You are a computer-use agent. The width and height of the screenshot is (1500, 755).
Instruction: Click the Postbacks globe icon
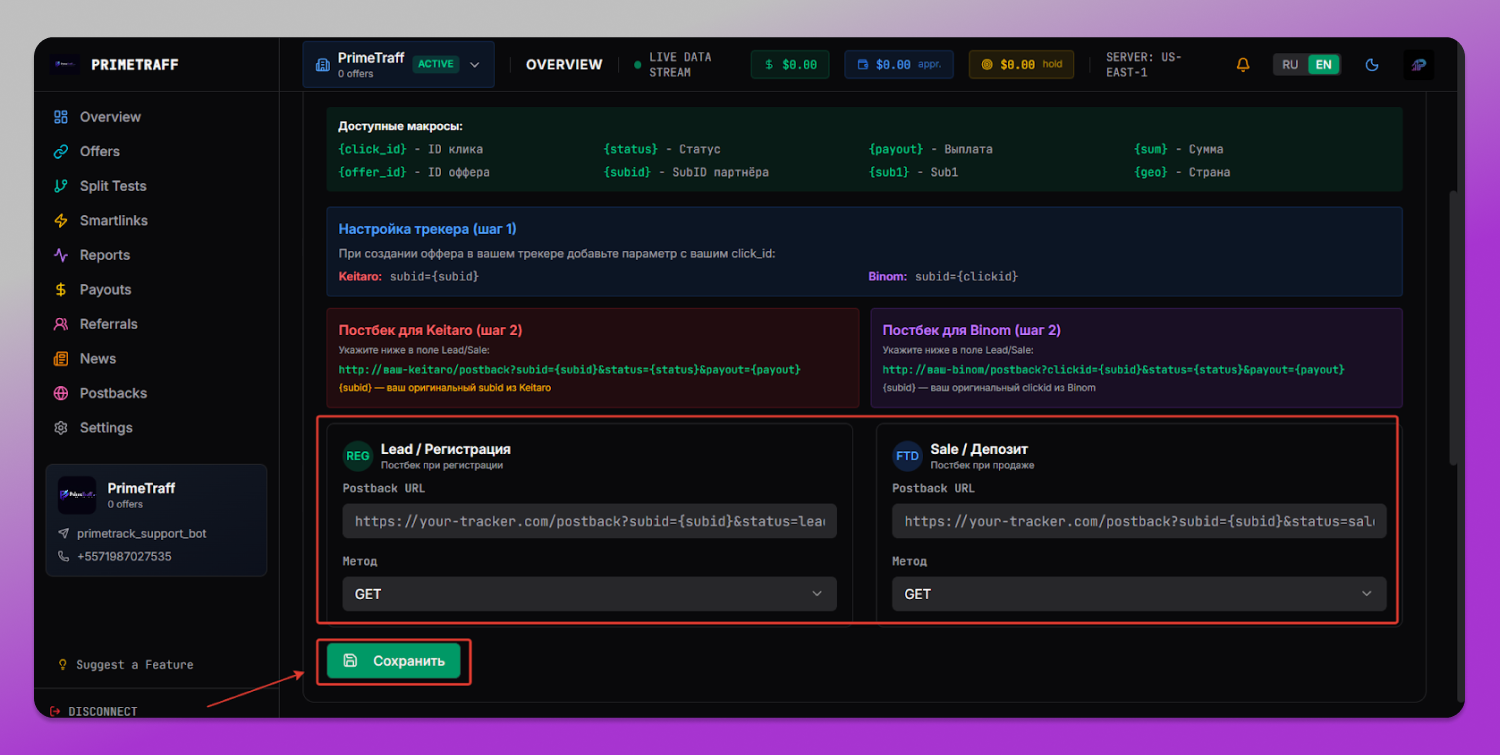coord(61,393)
